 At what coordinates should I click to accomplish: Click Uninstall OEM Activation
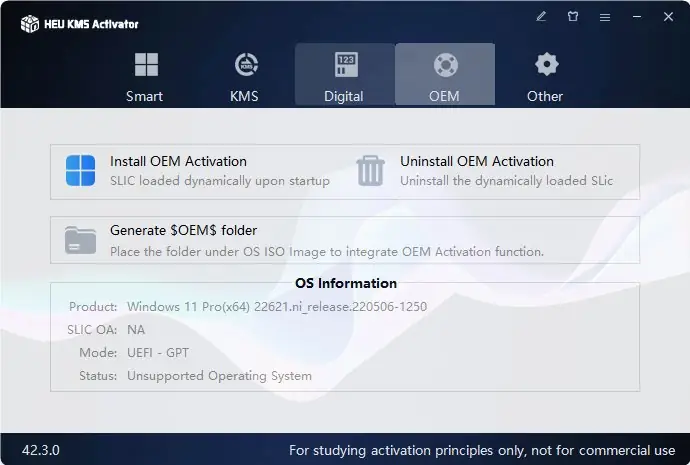coord(477,161)
